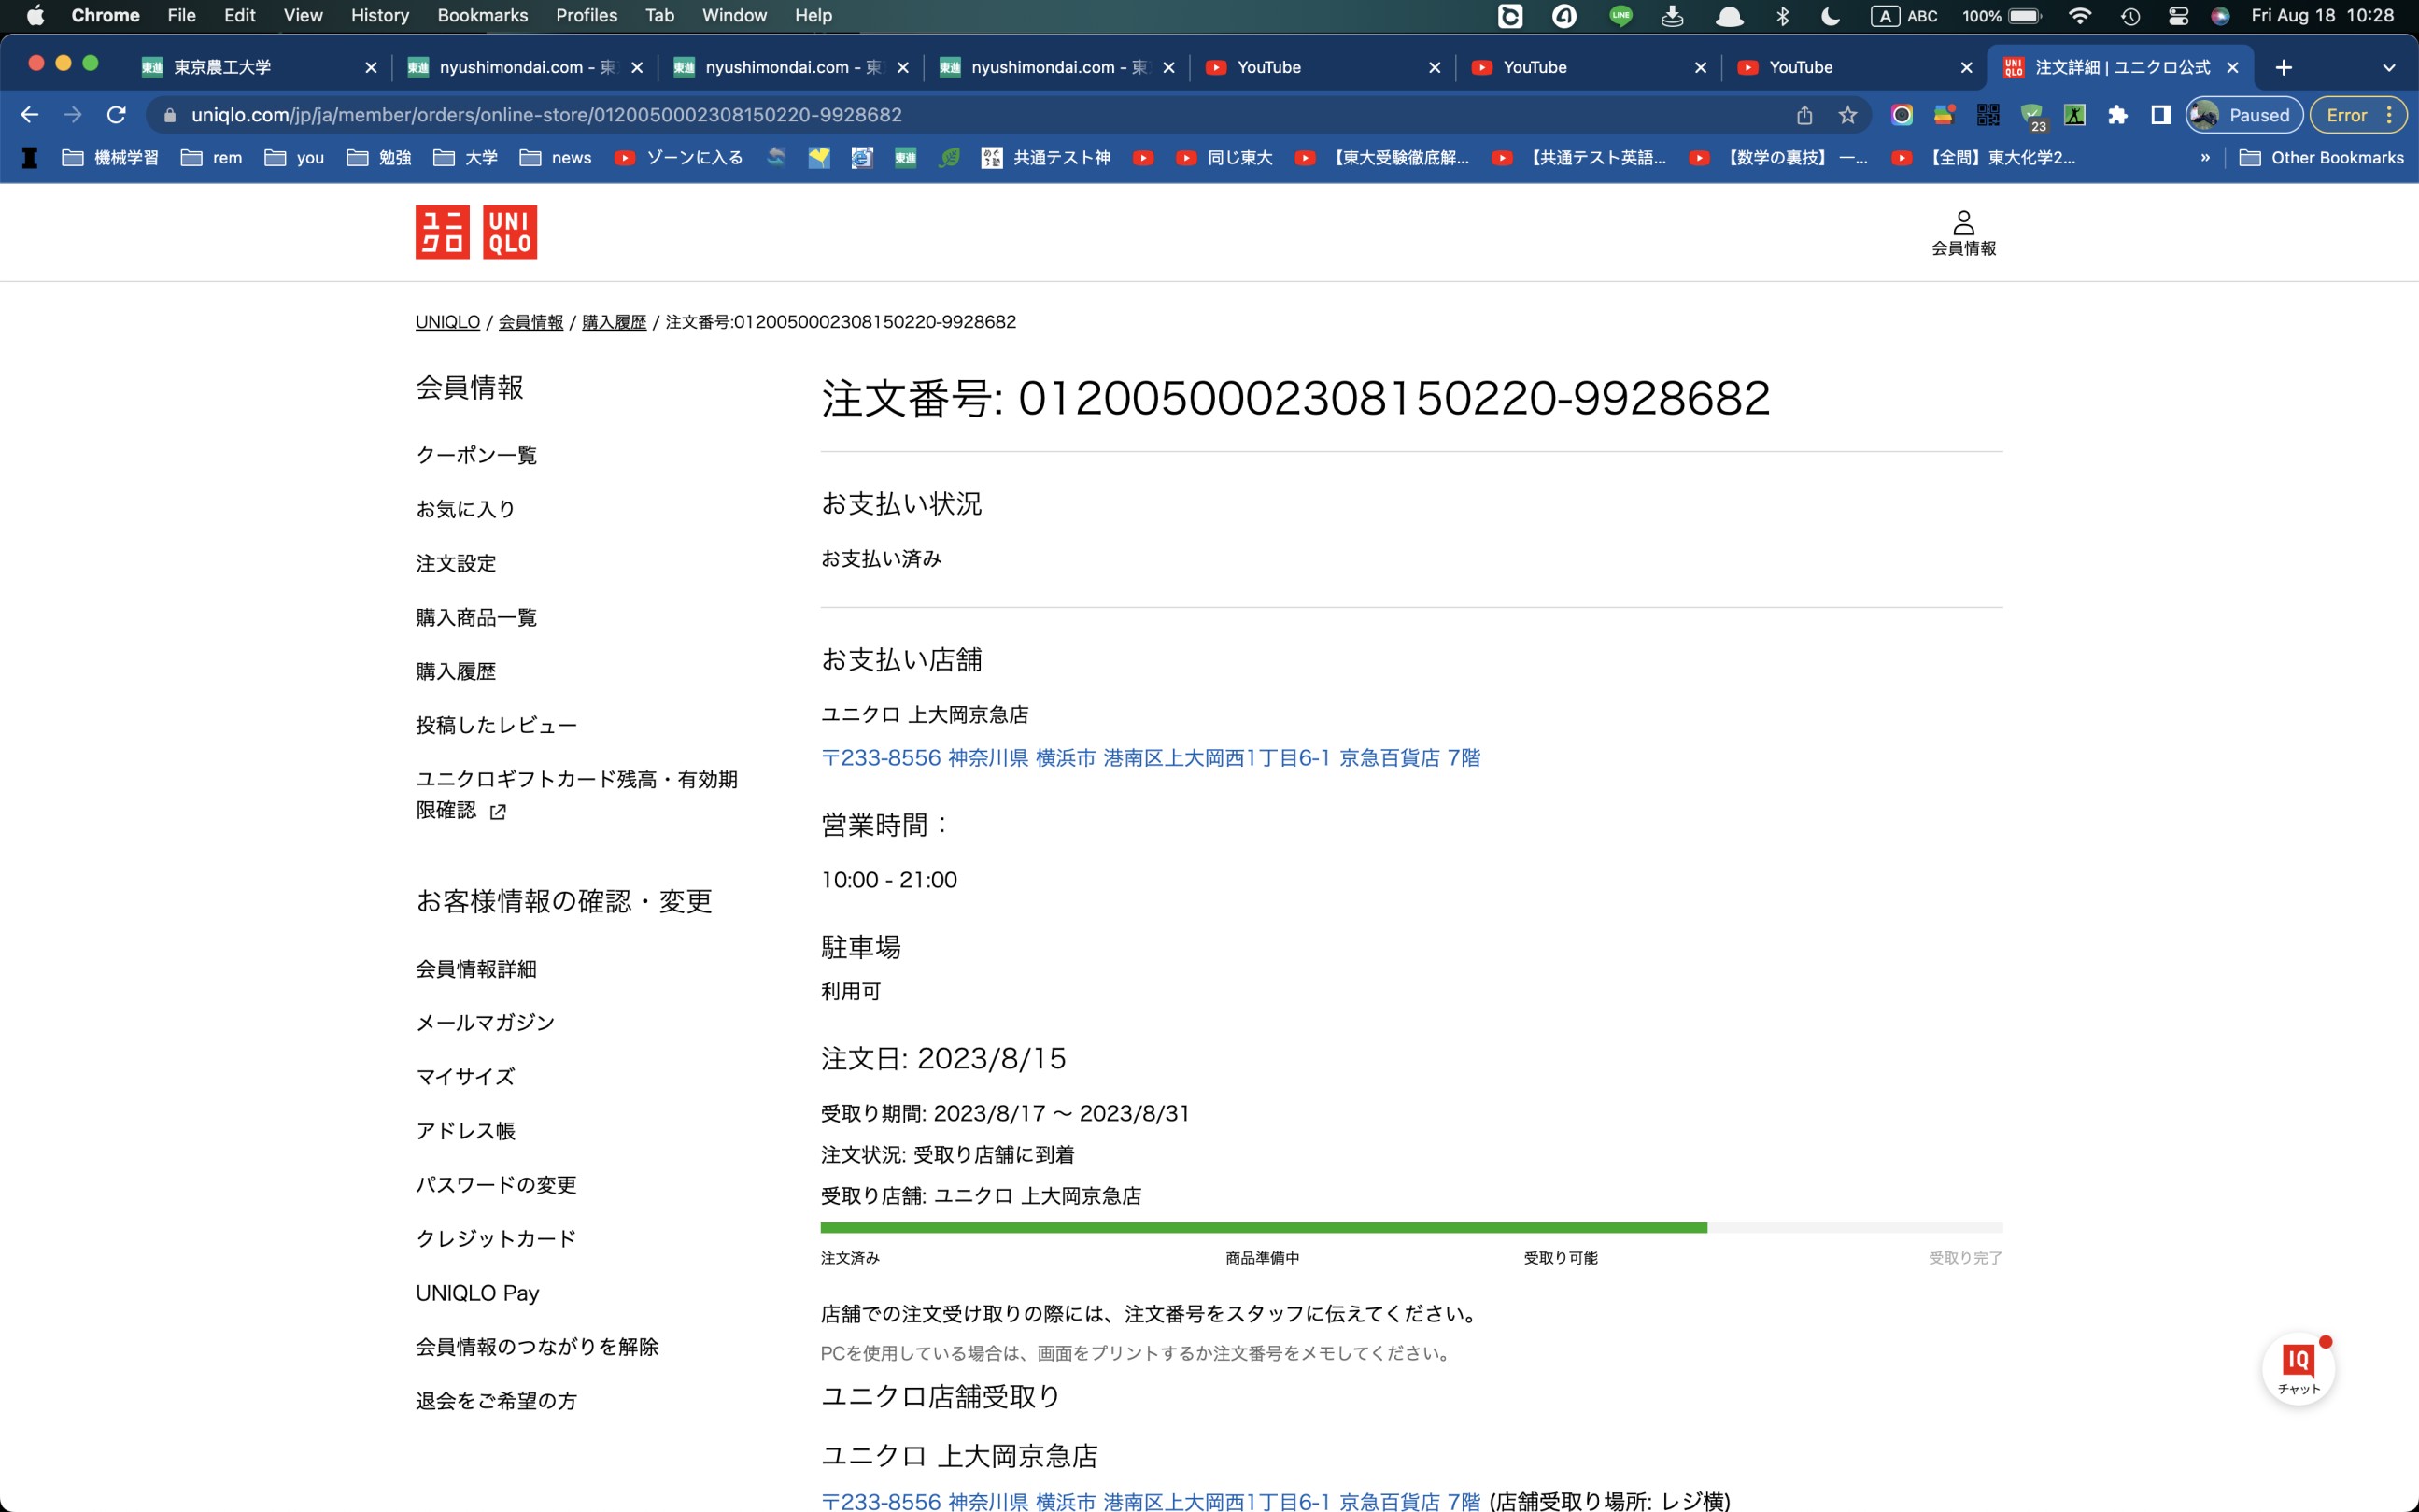Open the 会員情報 account icon in header
The width and height of the screenshot is (2419, 1512).
click(1963, 233)
